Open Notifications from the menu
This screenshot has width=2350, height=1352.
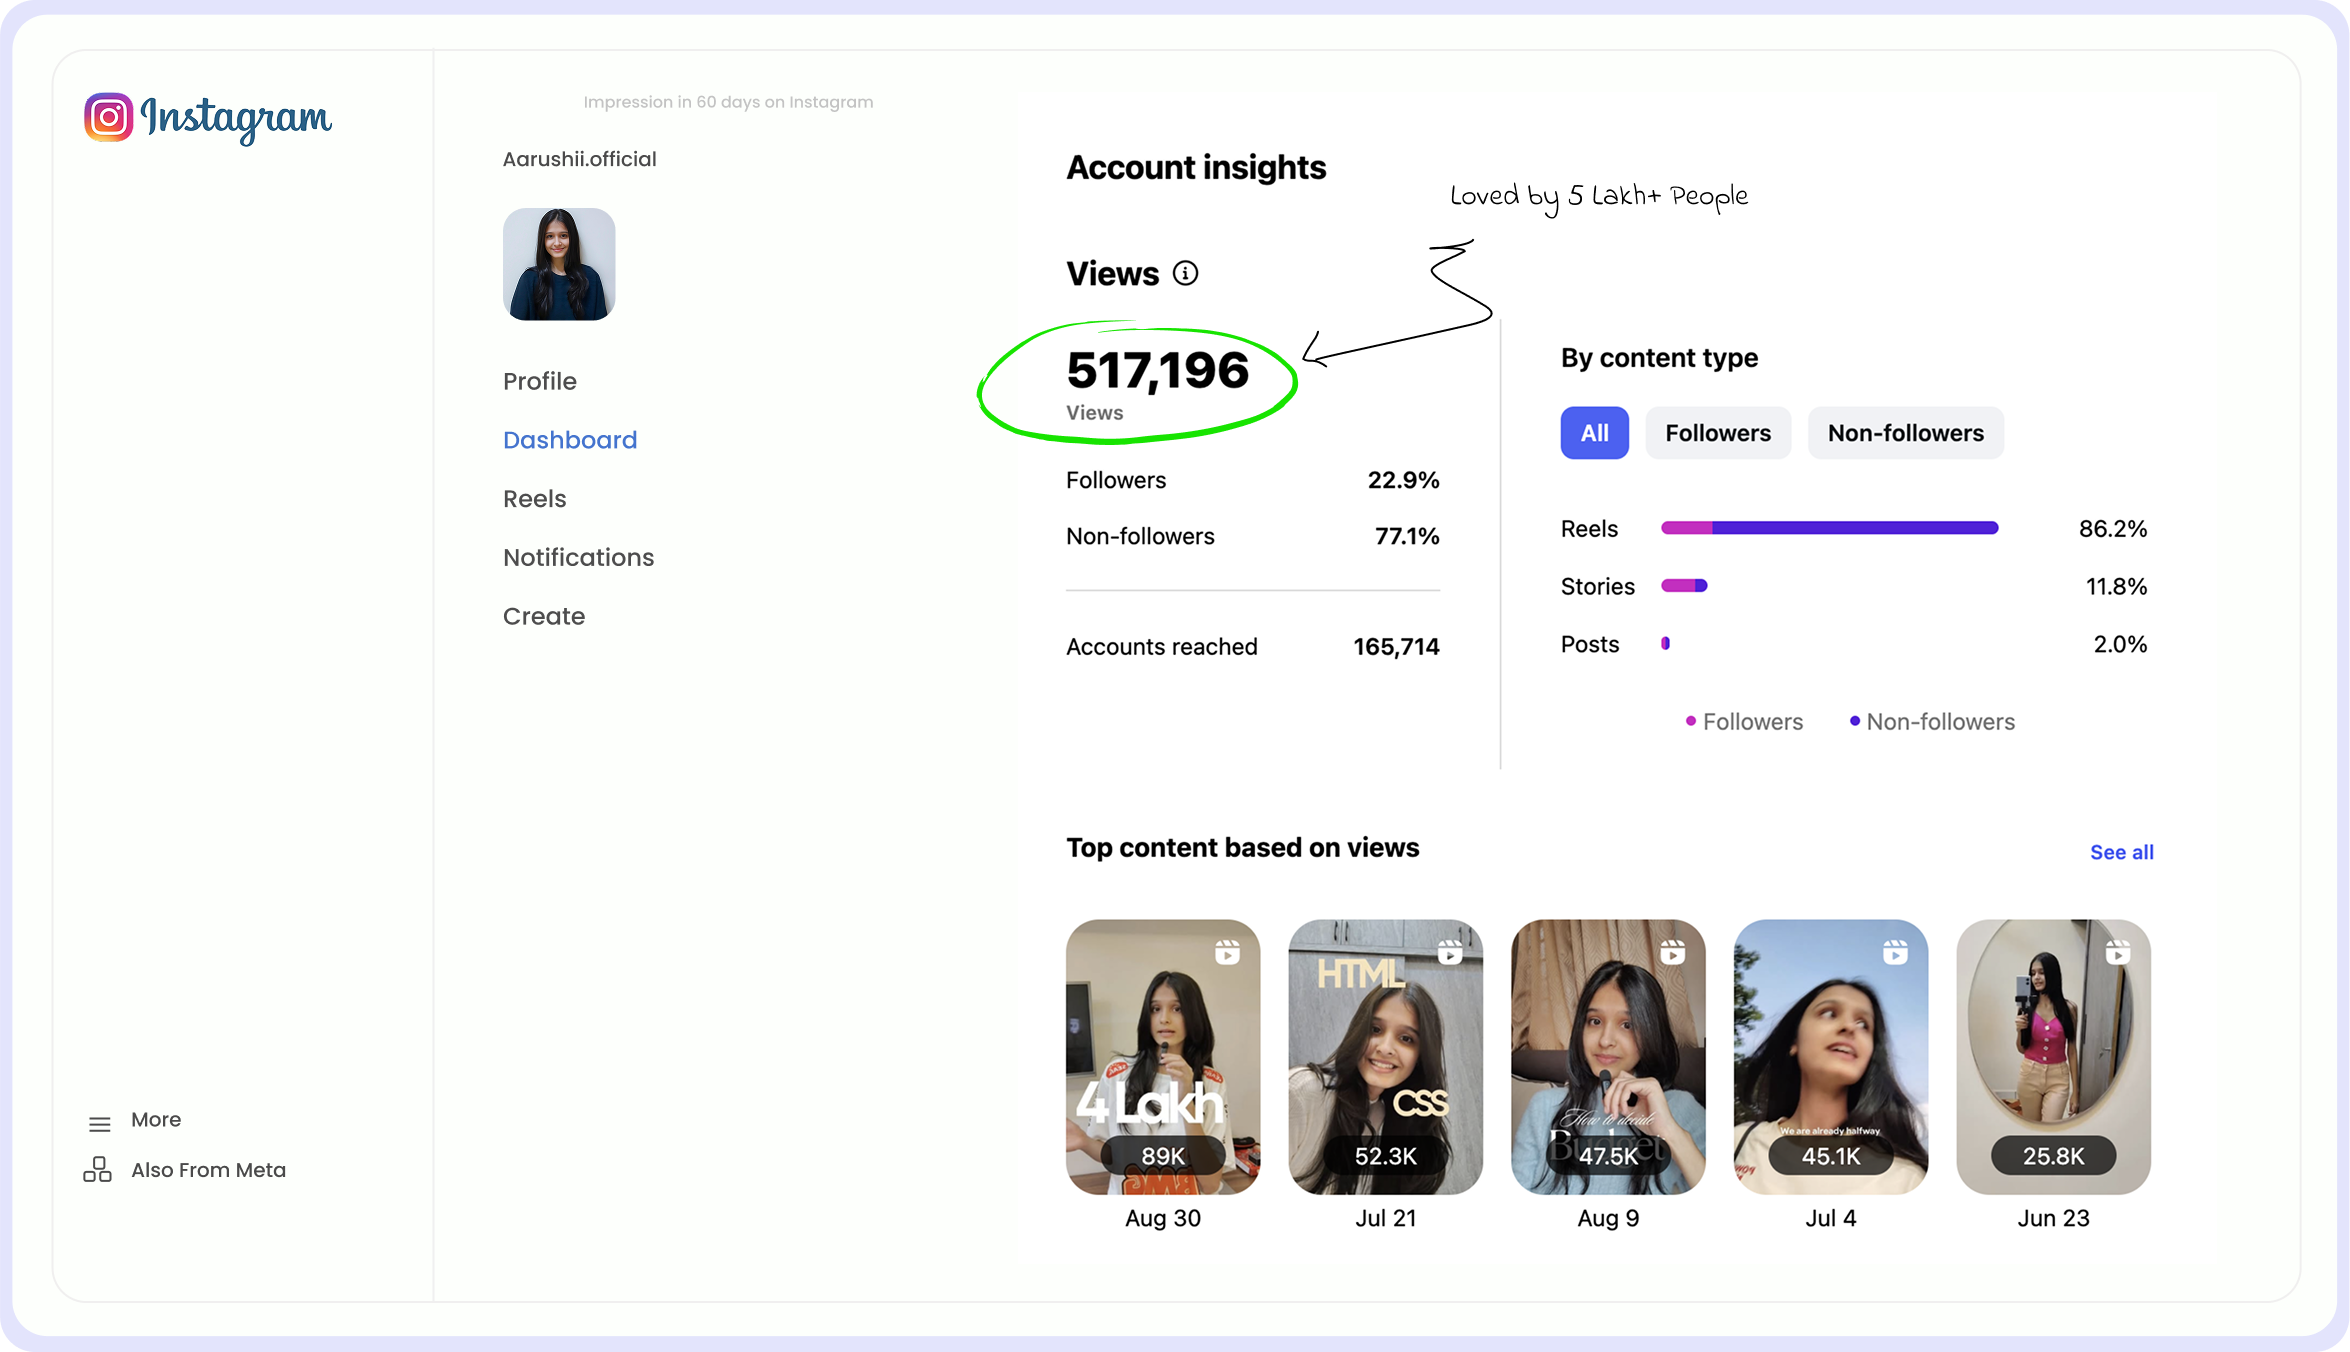point(578,557)
